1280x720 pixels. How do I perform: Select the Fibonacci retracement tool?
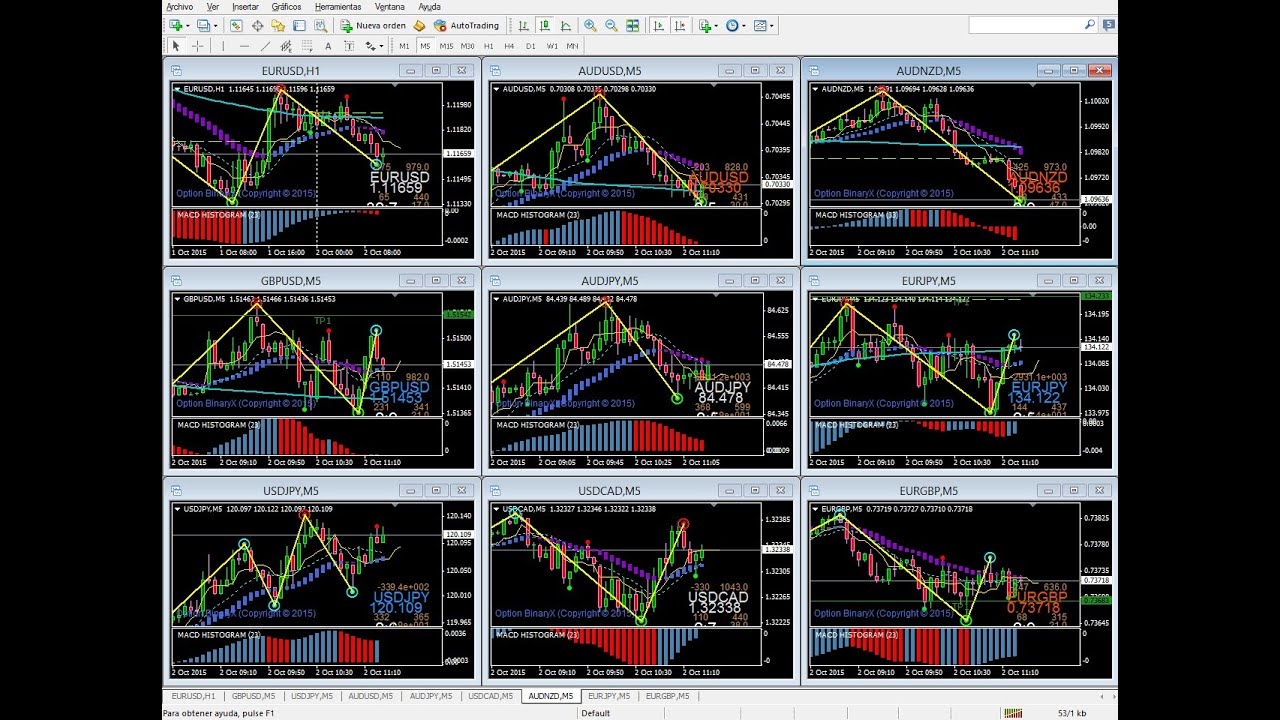pos(307,46)
